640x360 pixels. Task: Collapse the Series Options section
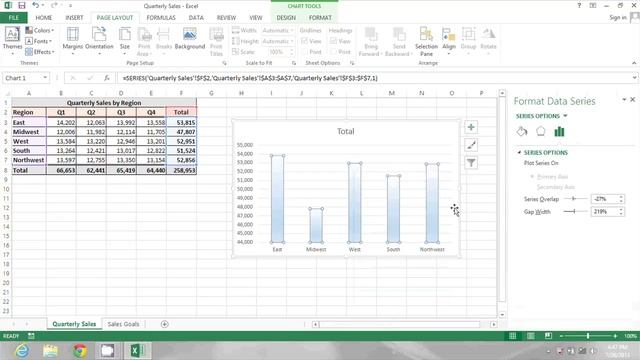(x=519, y=152)
